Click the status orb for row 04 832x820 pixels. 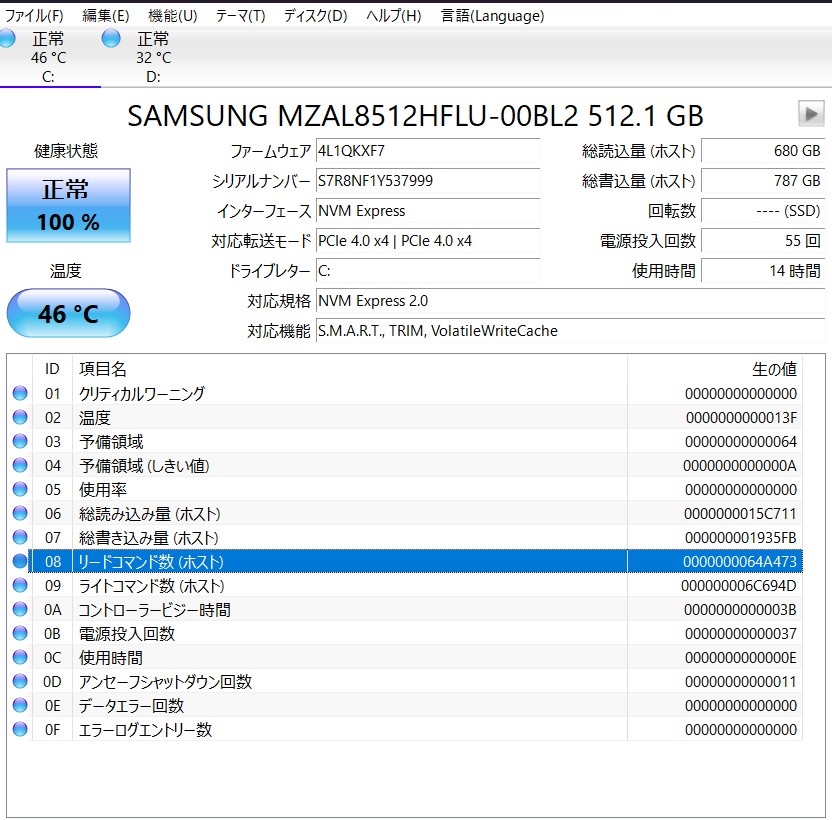20,465
